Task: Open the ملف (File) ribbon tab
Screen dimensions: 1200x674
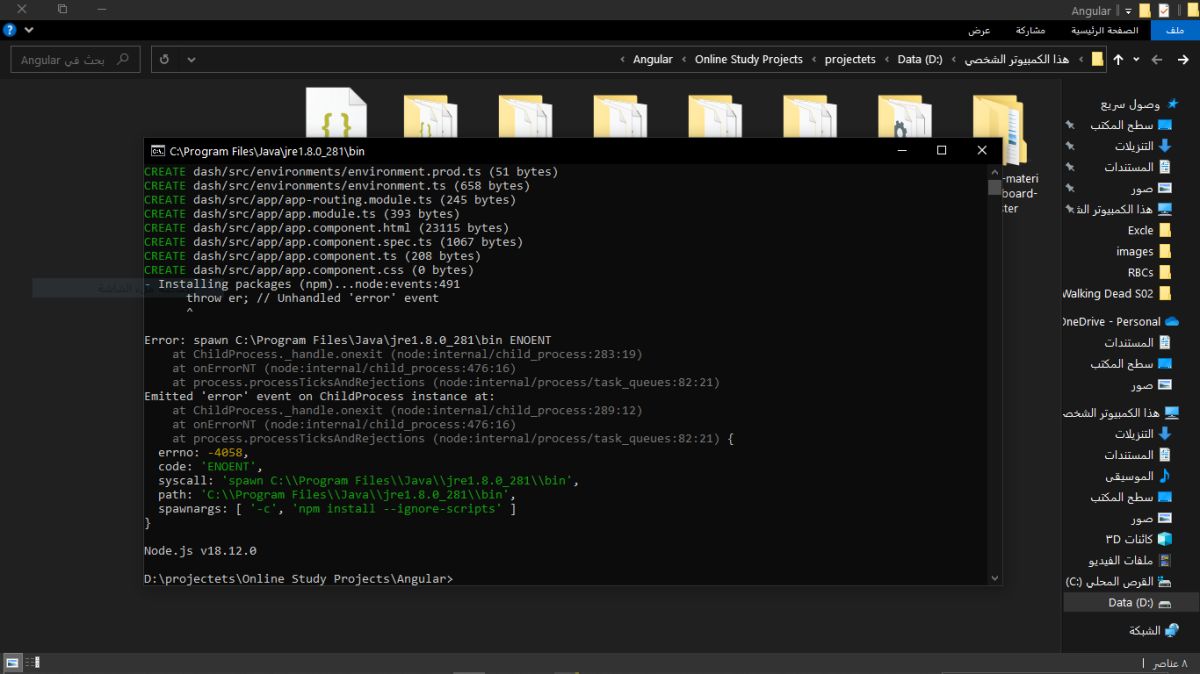Action: click(1175, 30)
